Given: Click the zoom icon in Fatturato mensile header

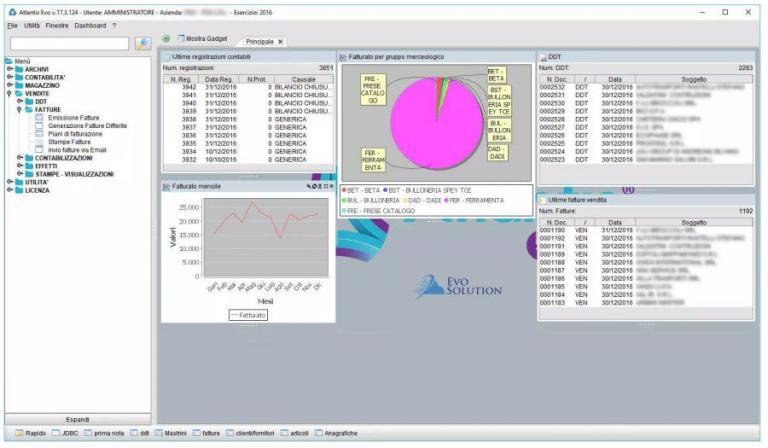Looking at the screenshot, I should pos(309,186).
